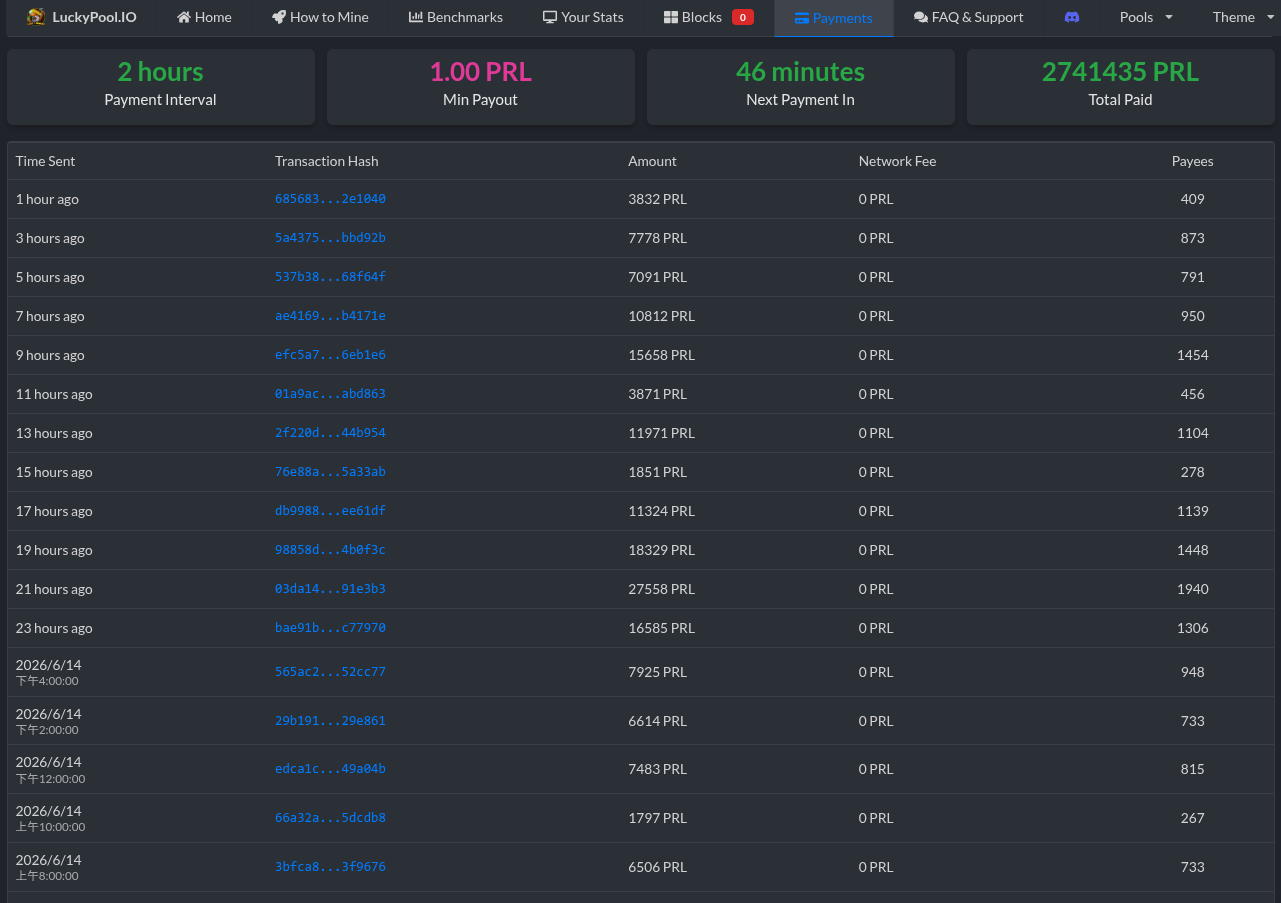Click the 46 minutes next payment value

800,72
